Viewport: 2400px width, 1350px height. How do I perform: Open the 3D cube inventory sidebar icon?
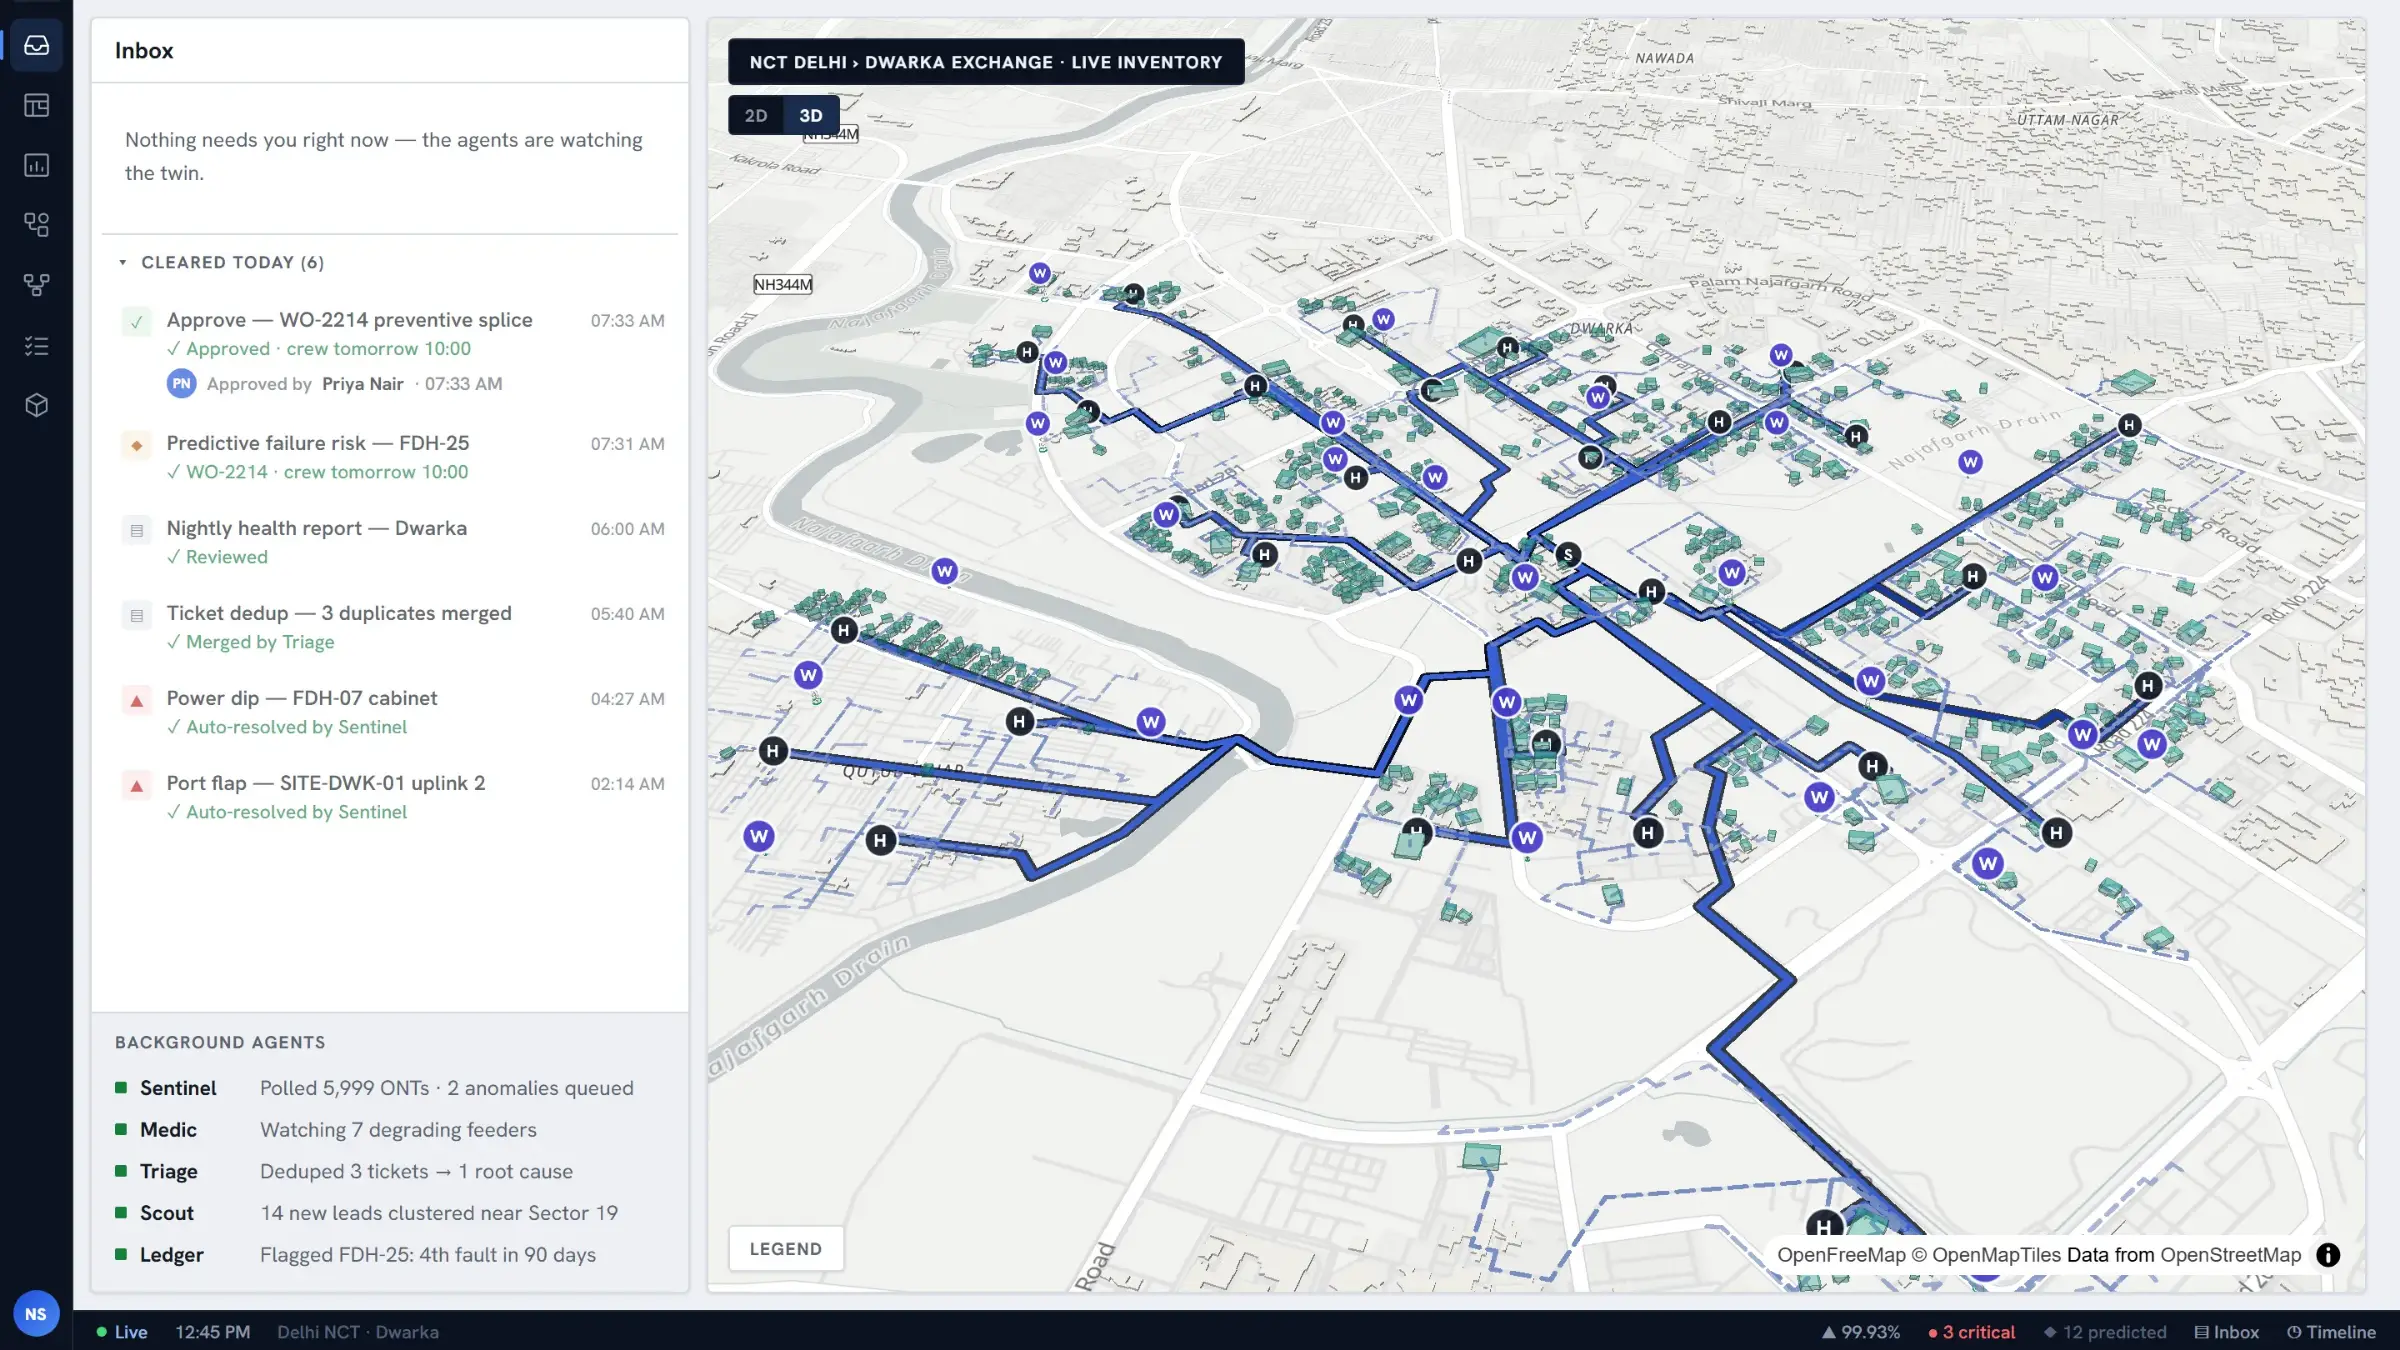pos(37,405)
